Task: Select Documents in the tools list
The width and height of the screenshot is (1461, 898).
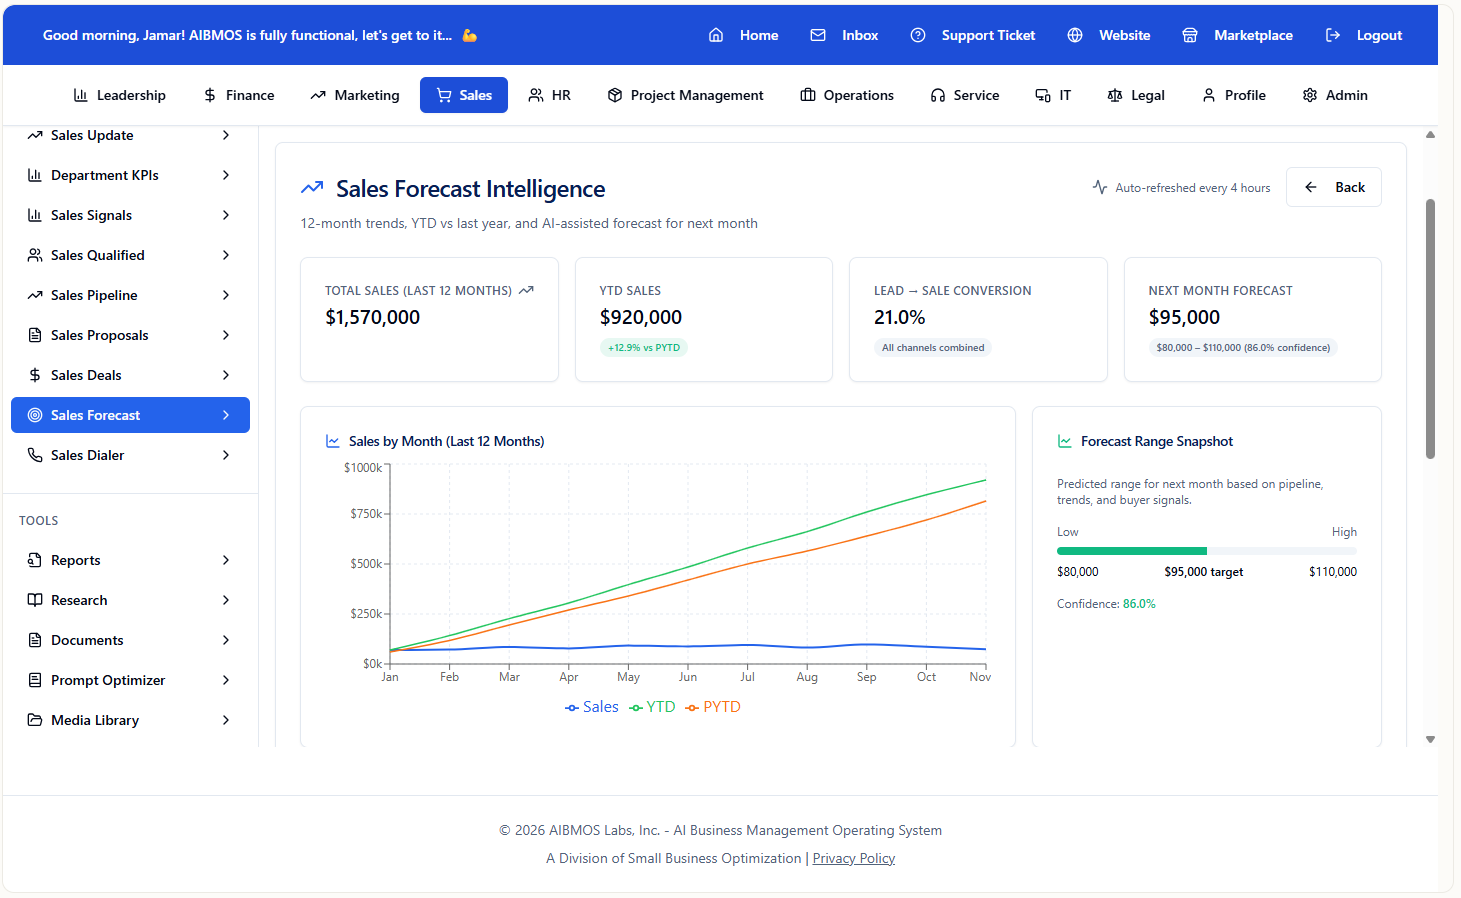Action: click(x=130, y=640)
